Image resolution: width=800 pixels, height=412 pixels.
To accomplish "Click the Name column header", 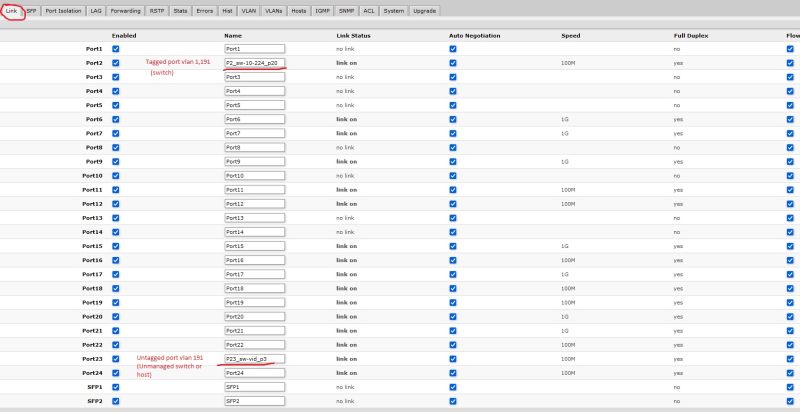I will pyautogui.click(x=233, y=36).
